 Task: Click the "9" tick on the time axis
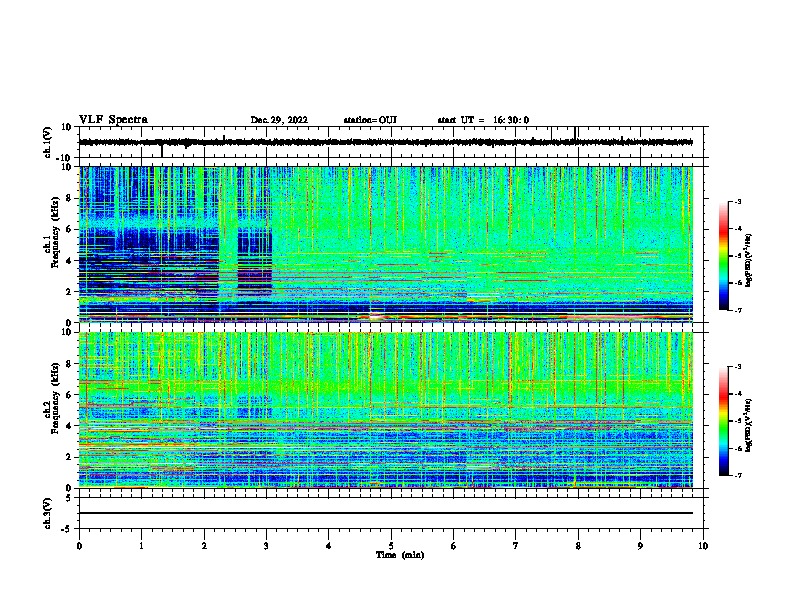pos(640,545)
